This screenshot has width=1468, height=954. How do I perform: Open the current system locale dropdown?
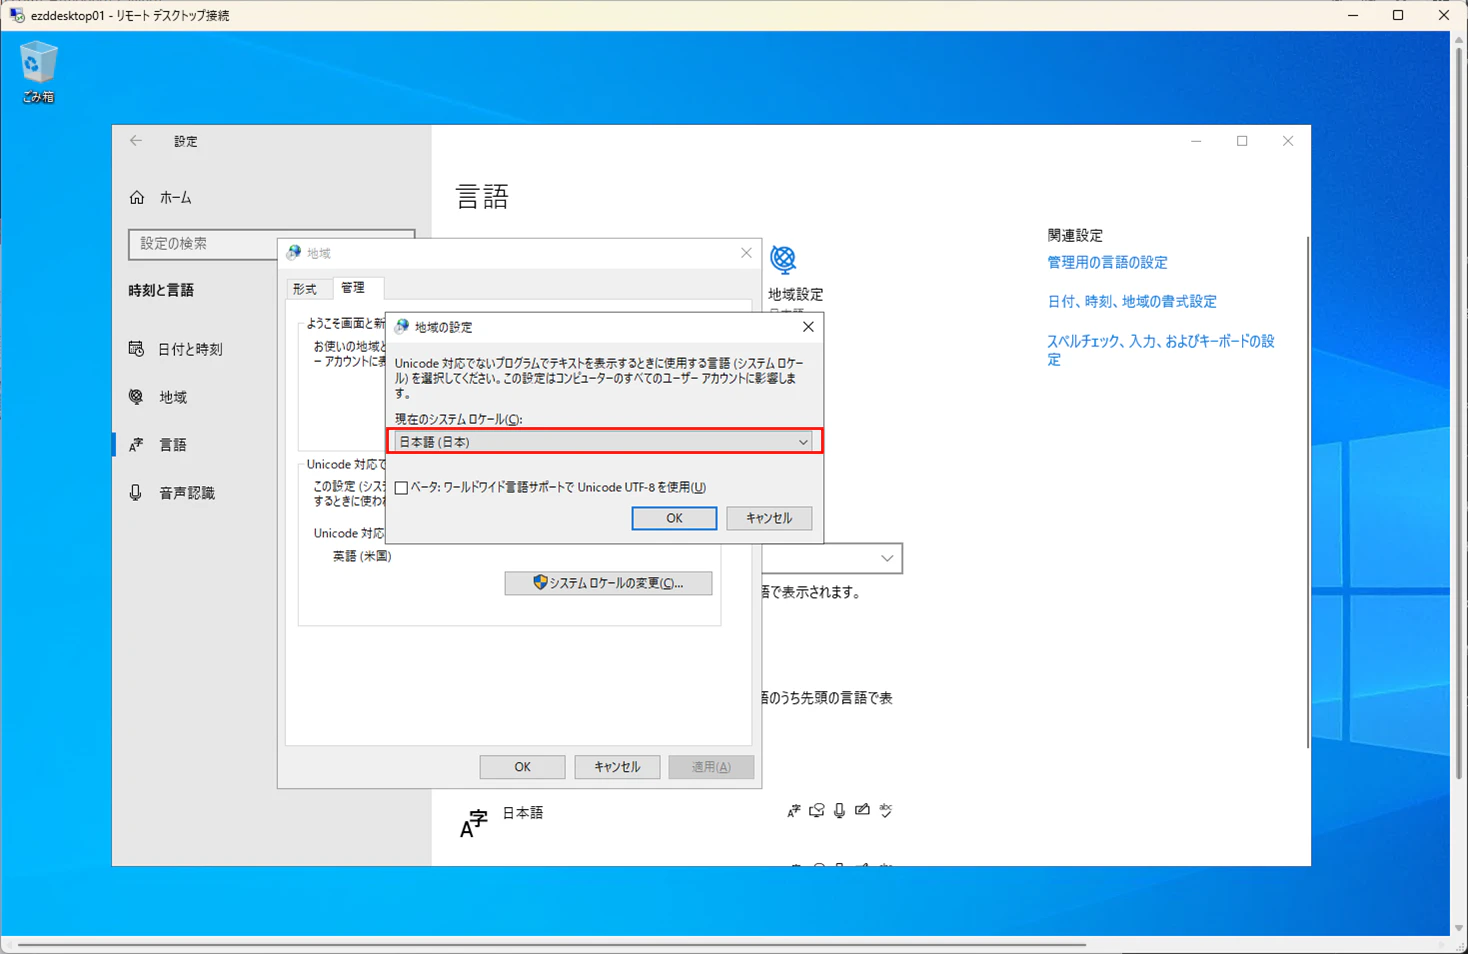(604, 442)
